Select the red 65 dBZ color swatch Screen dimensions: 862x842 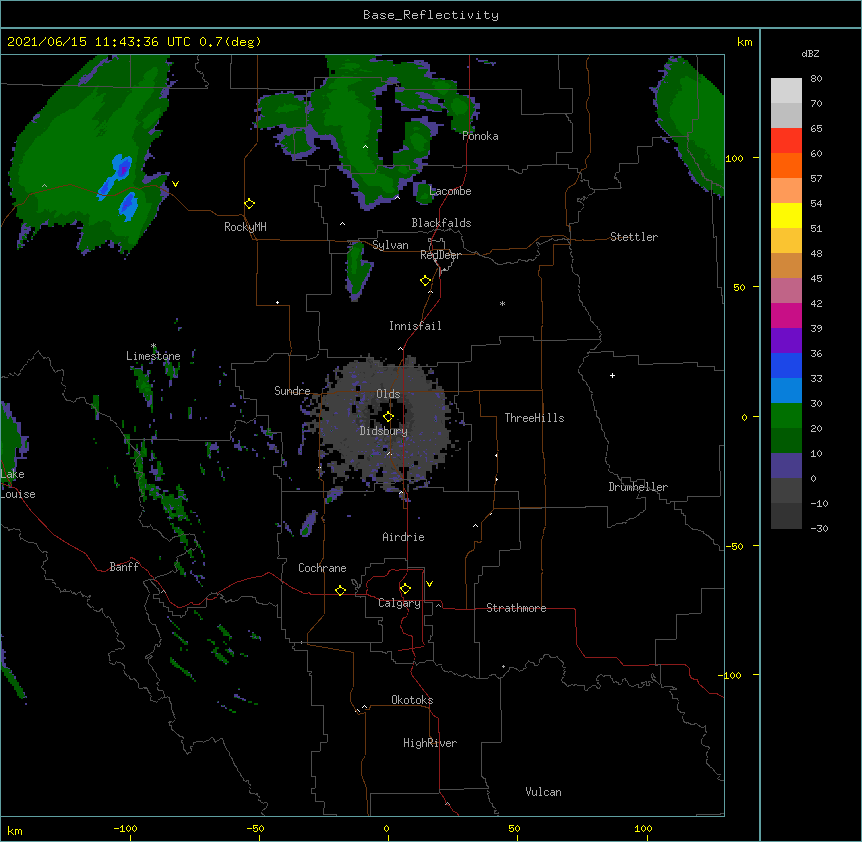(786, 140)
